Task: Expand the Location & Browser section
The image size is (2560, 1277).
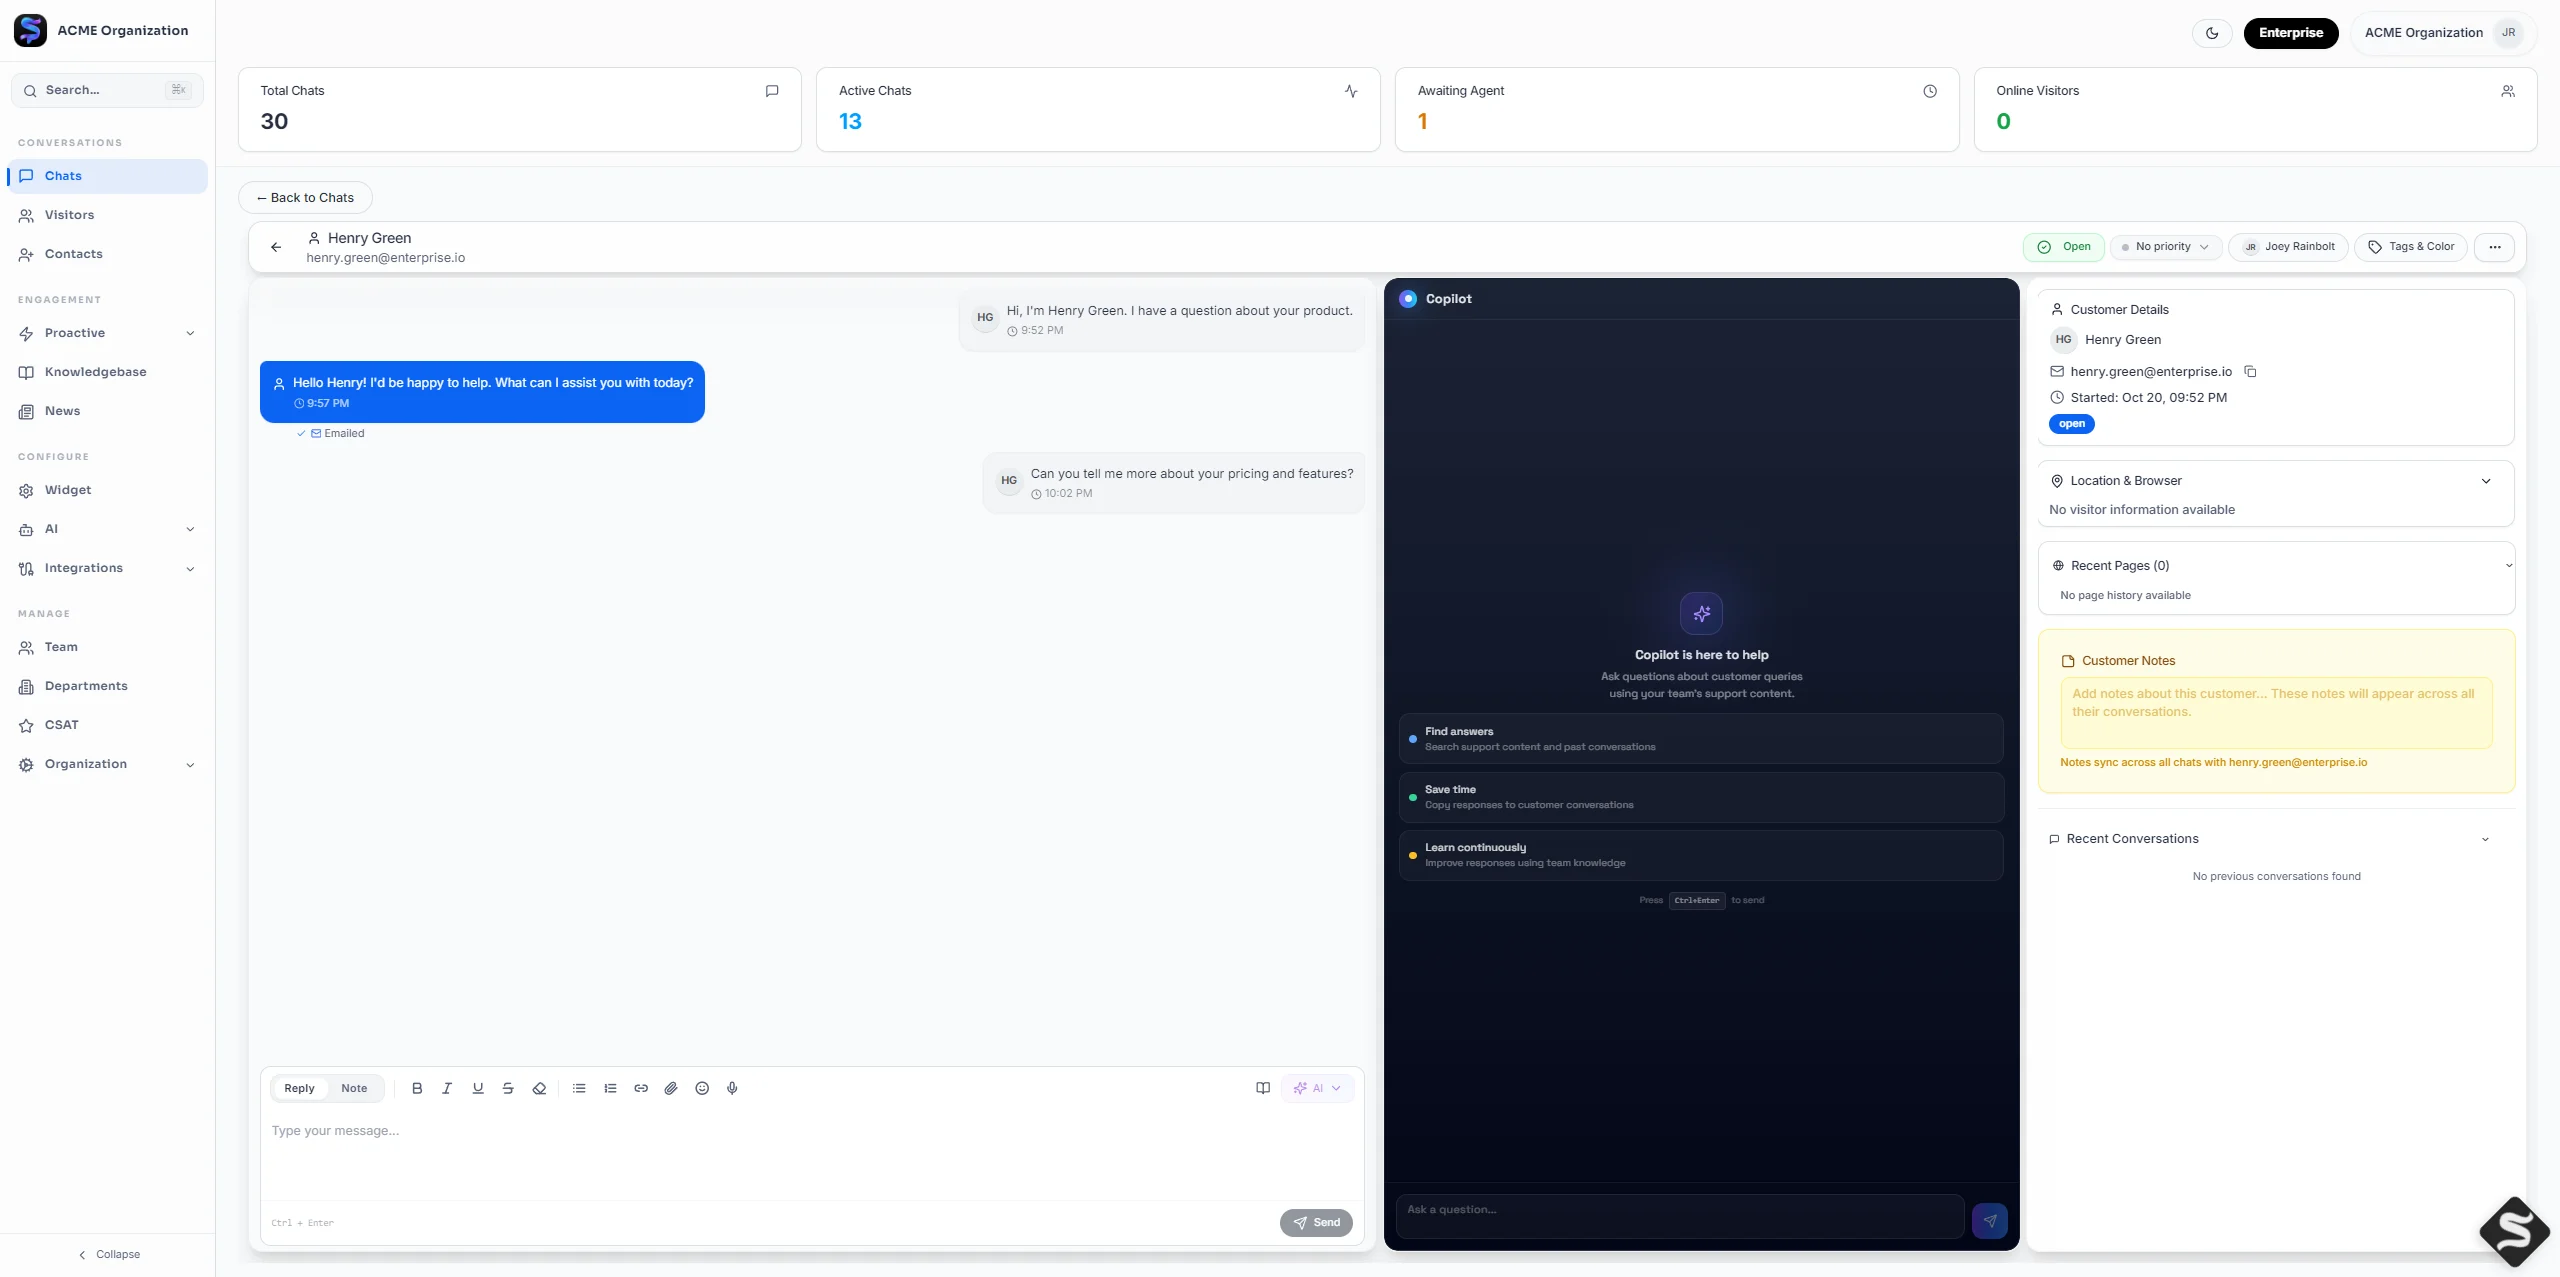Action: [2485, 481]
